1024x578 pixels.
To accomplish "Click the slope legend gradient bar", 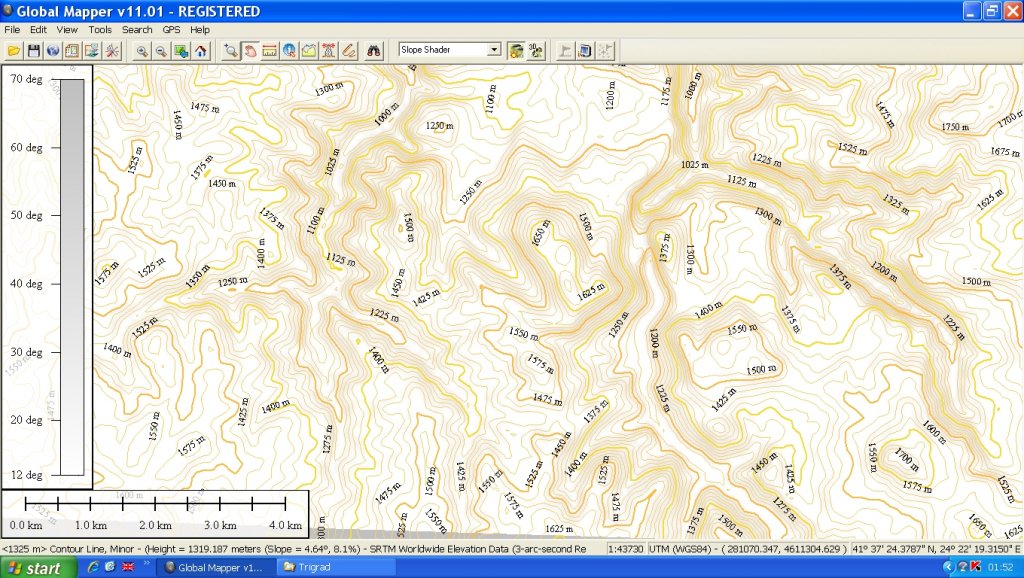I will [x=71, y=276].
